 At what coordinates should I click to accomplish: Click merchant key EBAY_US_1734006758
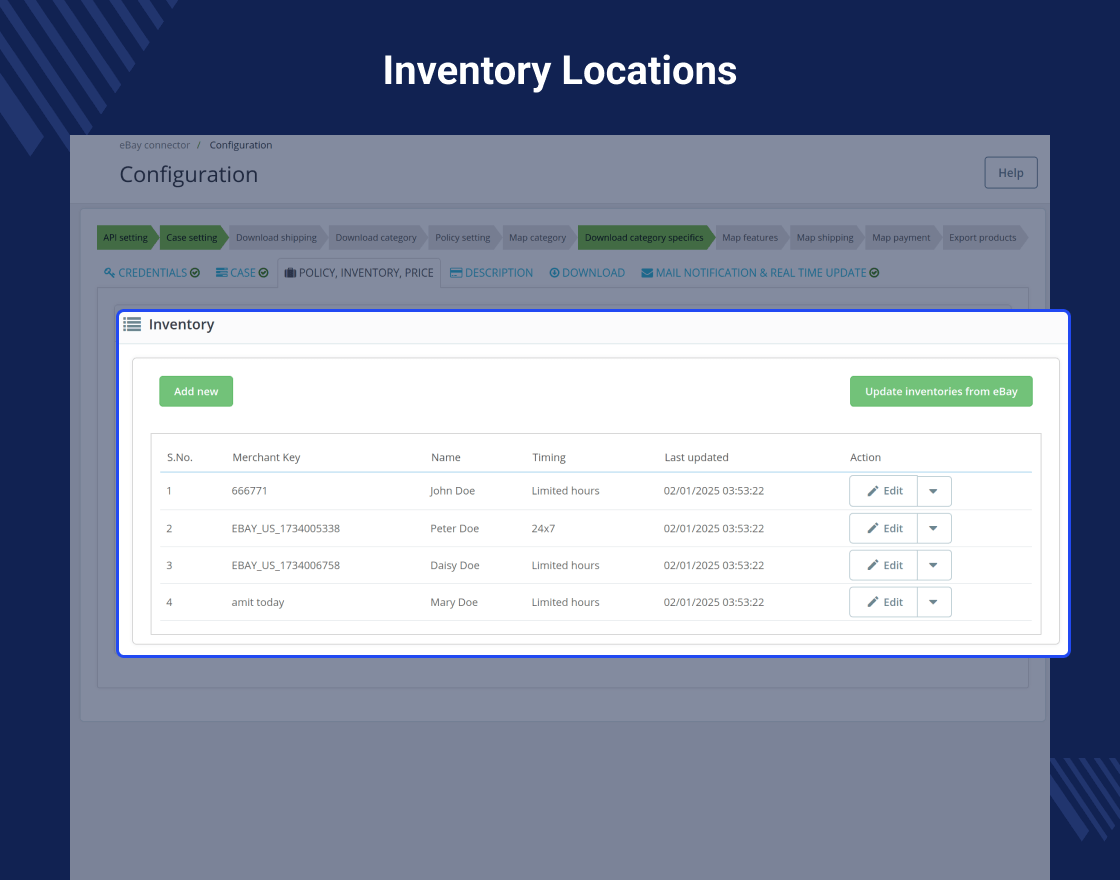click(x=286, y=565)
